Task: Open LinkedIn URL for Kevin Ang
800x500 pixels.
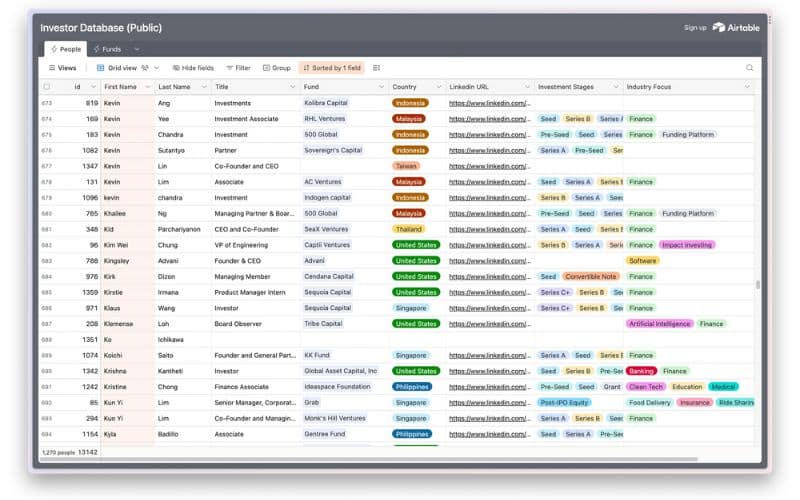Action: [490, 103]
